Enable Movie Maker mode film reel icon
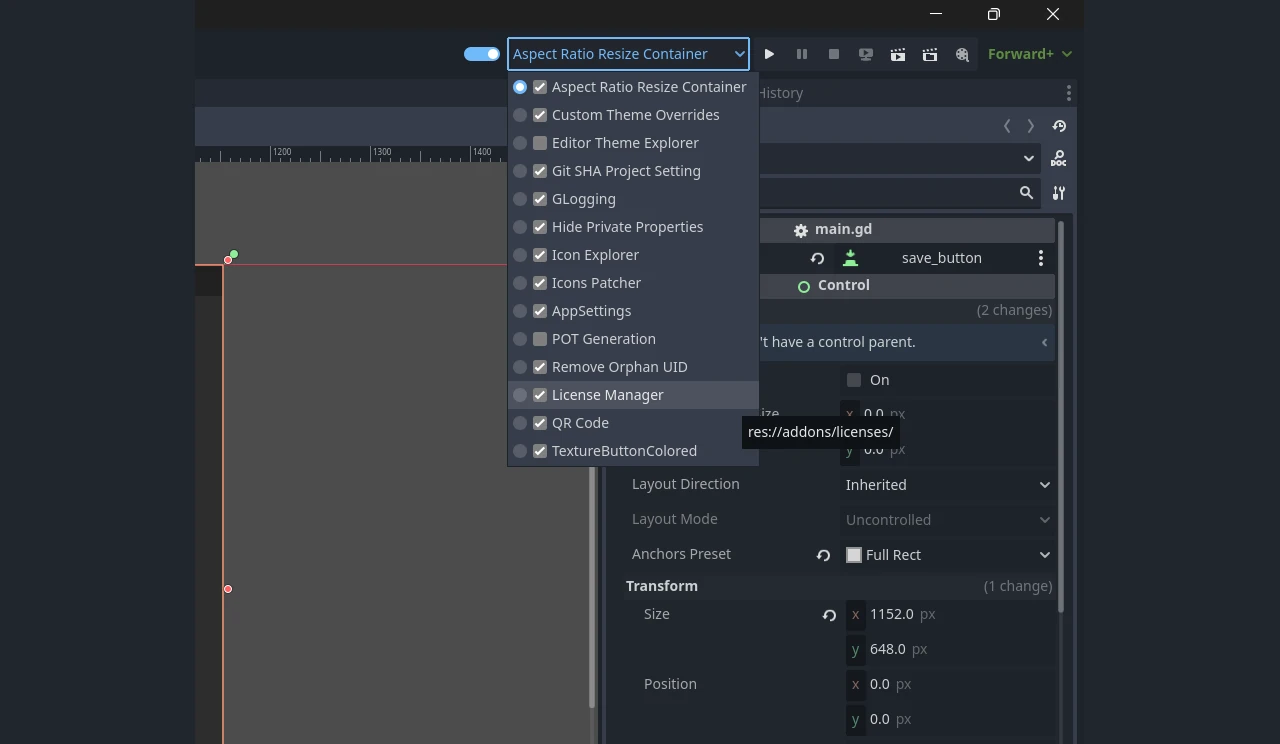This screenshot has width=1280, height=744. point(962,54)
